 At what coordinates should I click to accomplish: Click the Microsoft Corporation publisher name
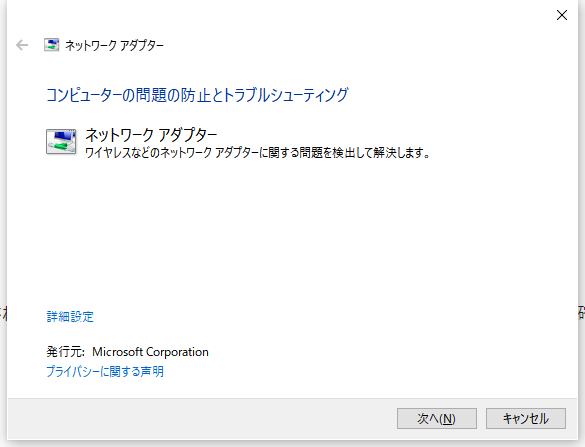[x=150, y=352]
